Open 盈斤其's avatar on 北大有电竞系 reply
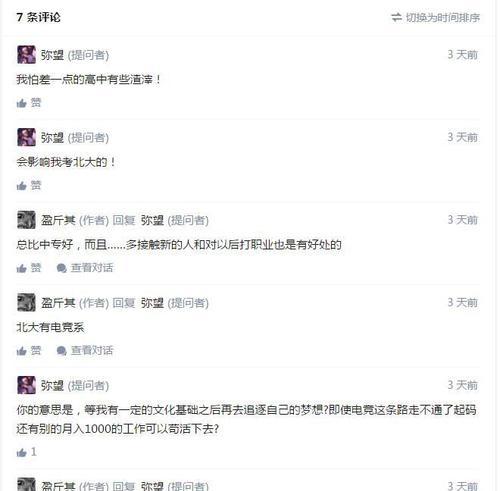This screenshot has width=500, height=491. pos(26,302)
